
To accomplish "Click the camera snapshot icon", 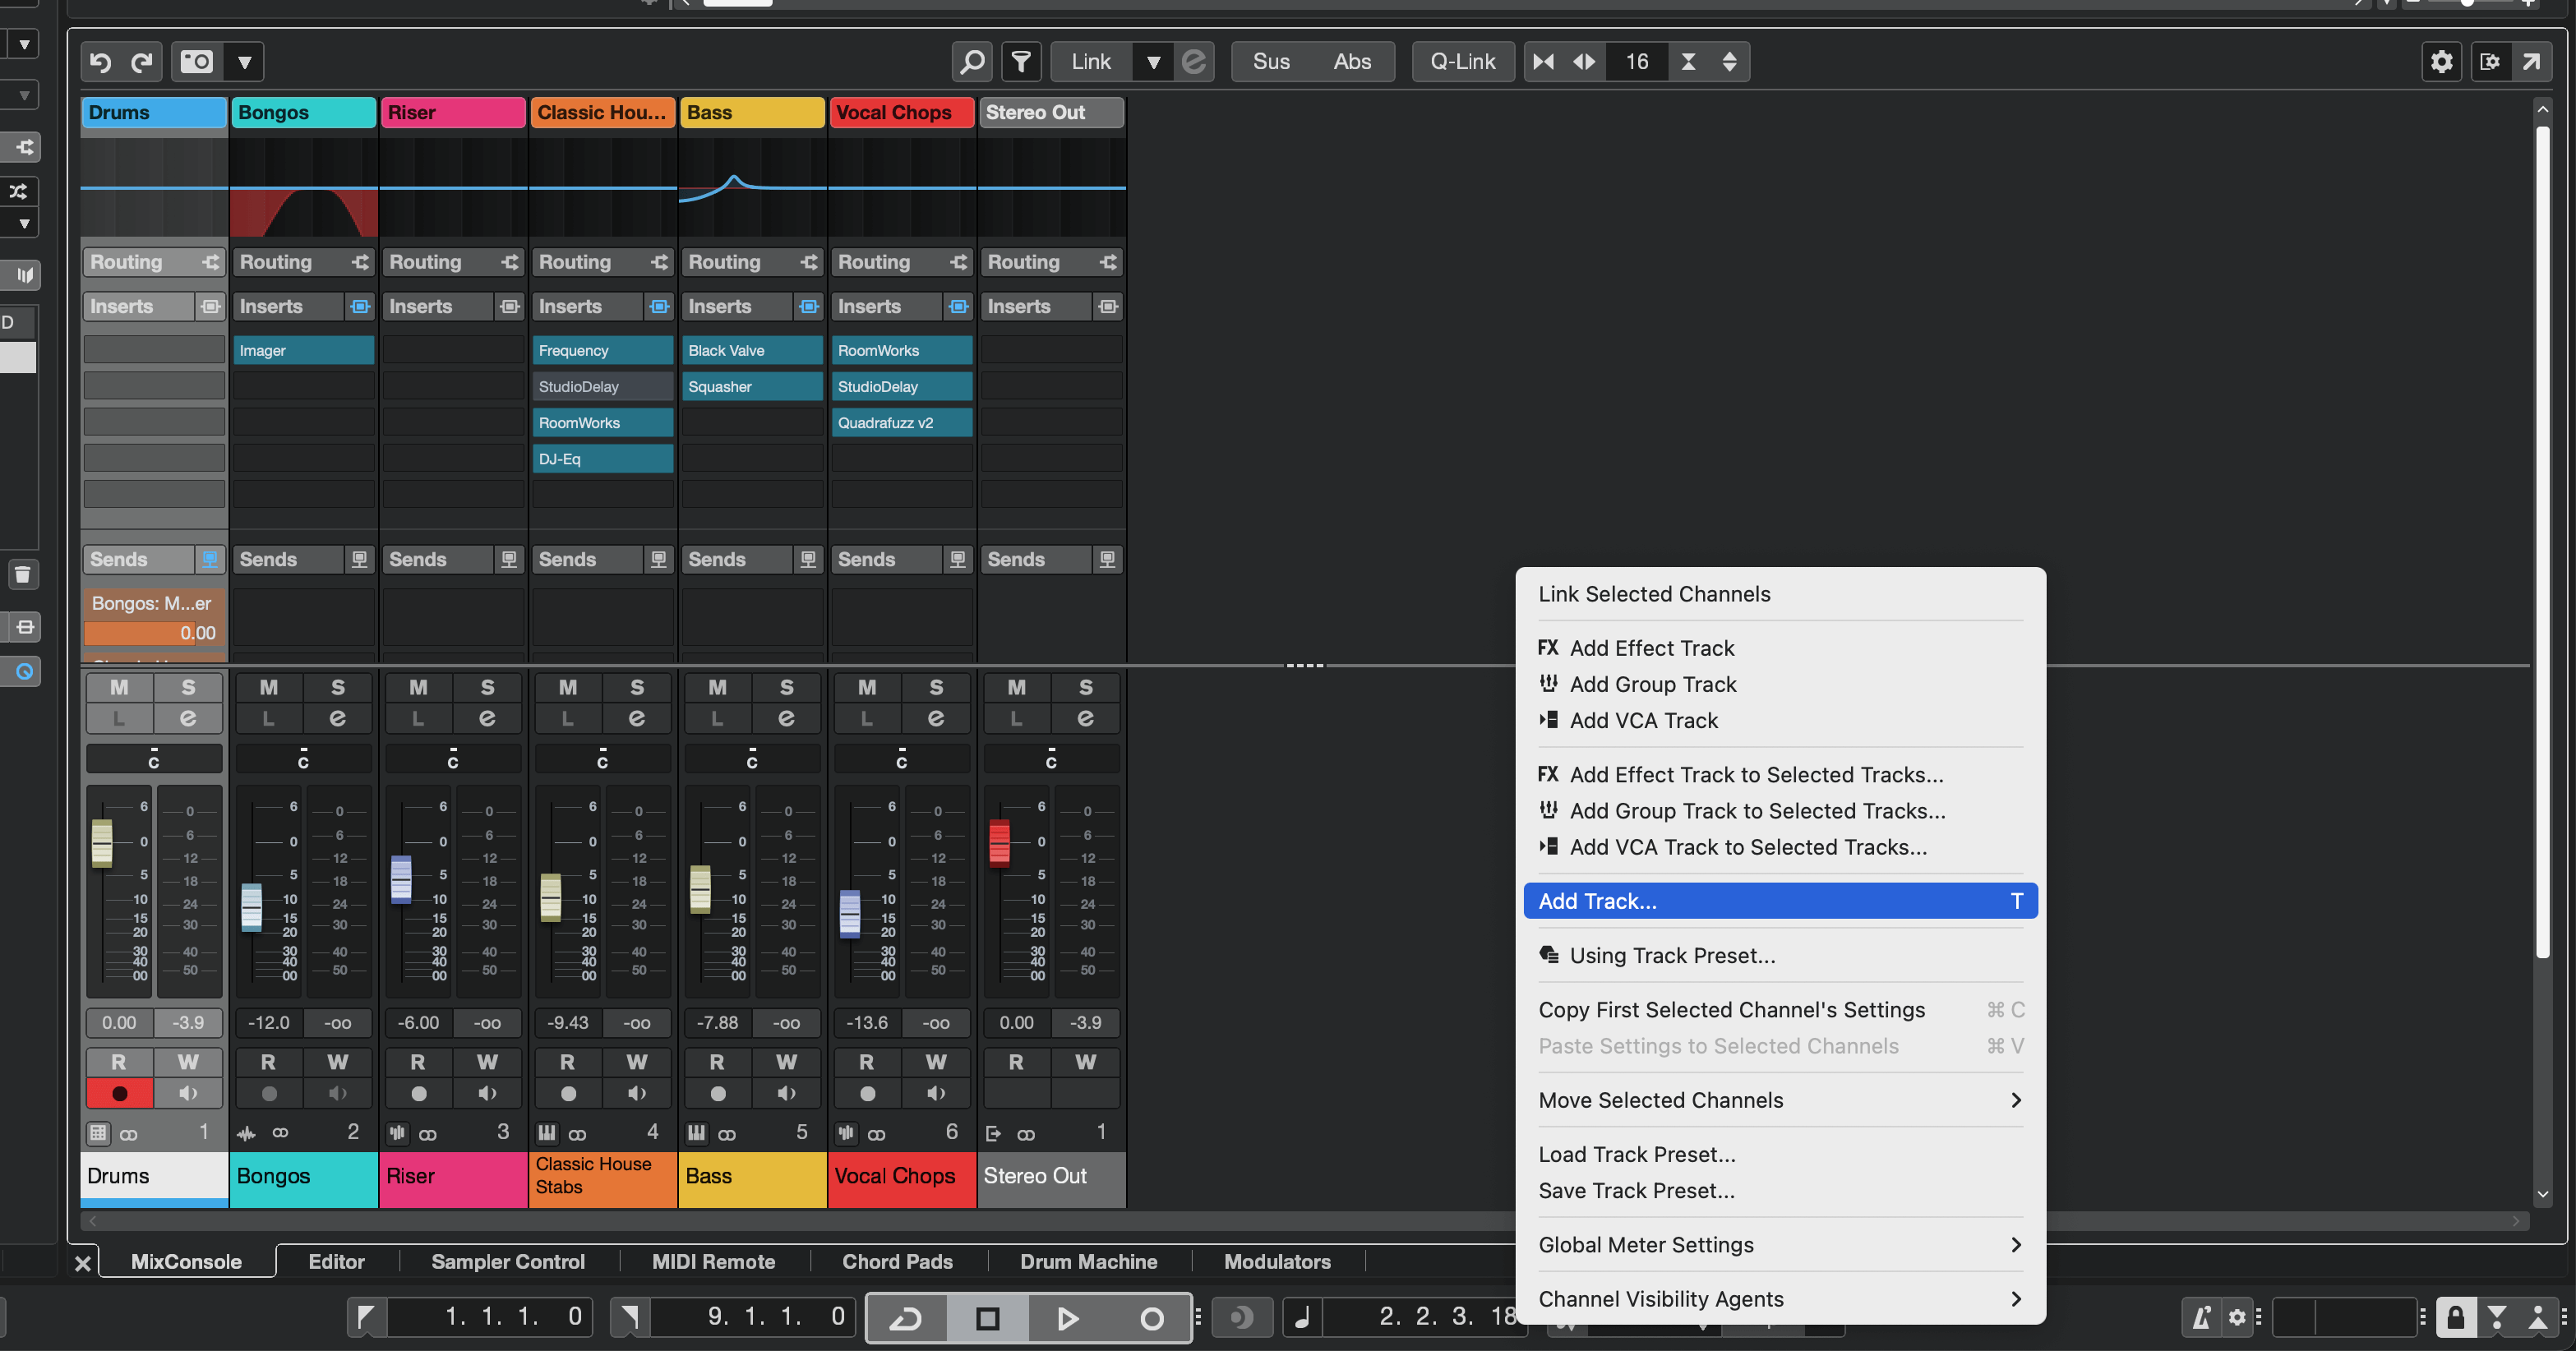I will tap(196, 62).
